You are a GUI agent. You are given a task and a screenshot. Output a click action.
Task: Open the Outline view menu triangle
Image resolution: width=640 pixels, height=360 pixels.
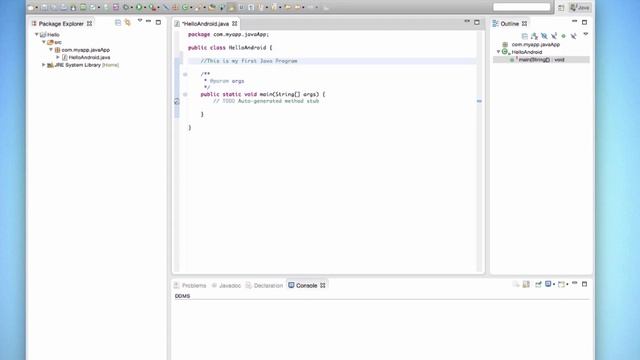pos(586,34)
